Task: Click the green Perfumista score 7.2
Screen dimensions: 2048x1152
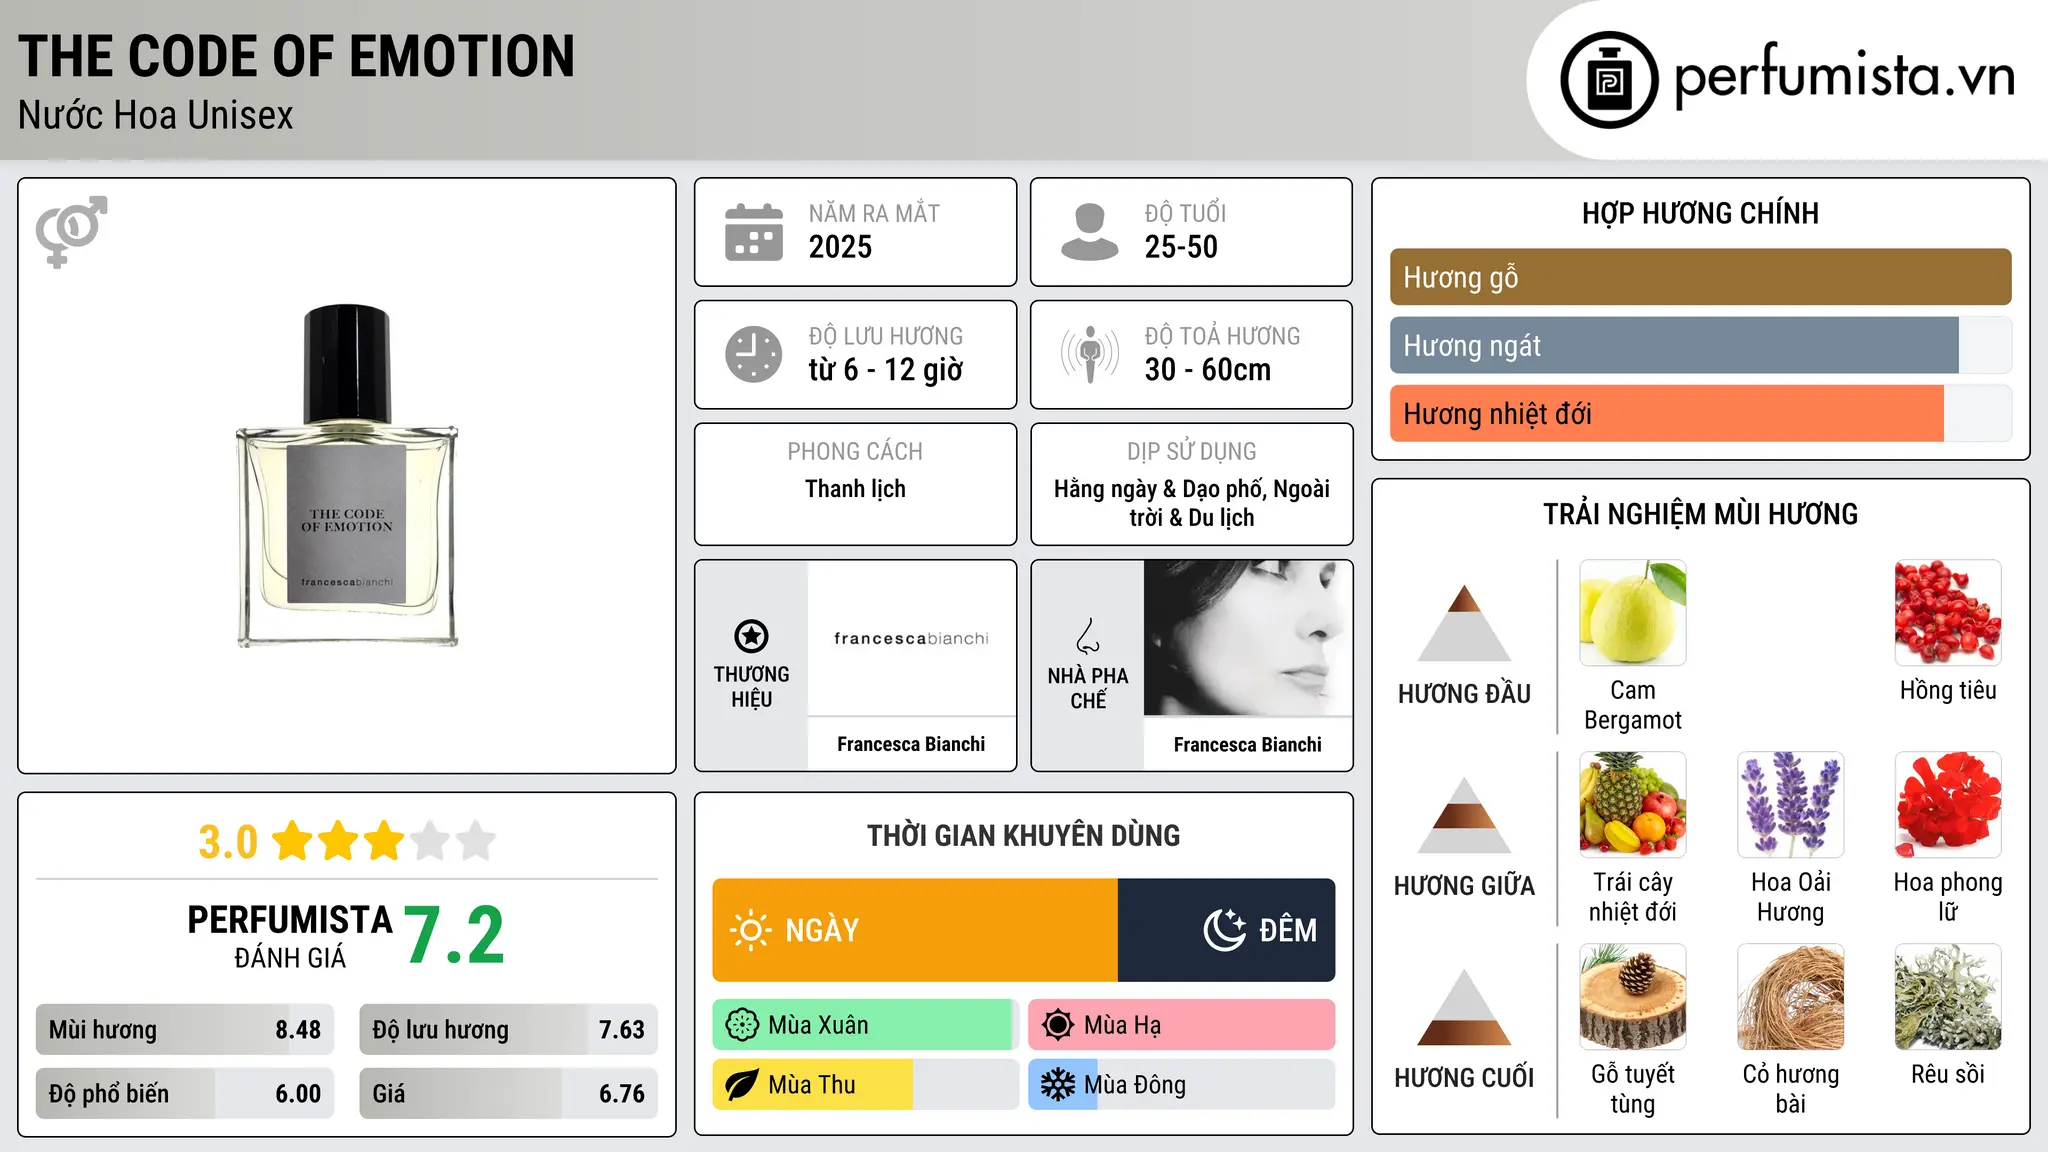Action: 455,935
